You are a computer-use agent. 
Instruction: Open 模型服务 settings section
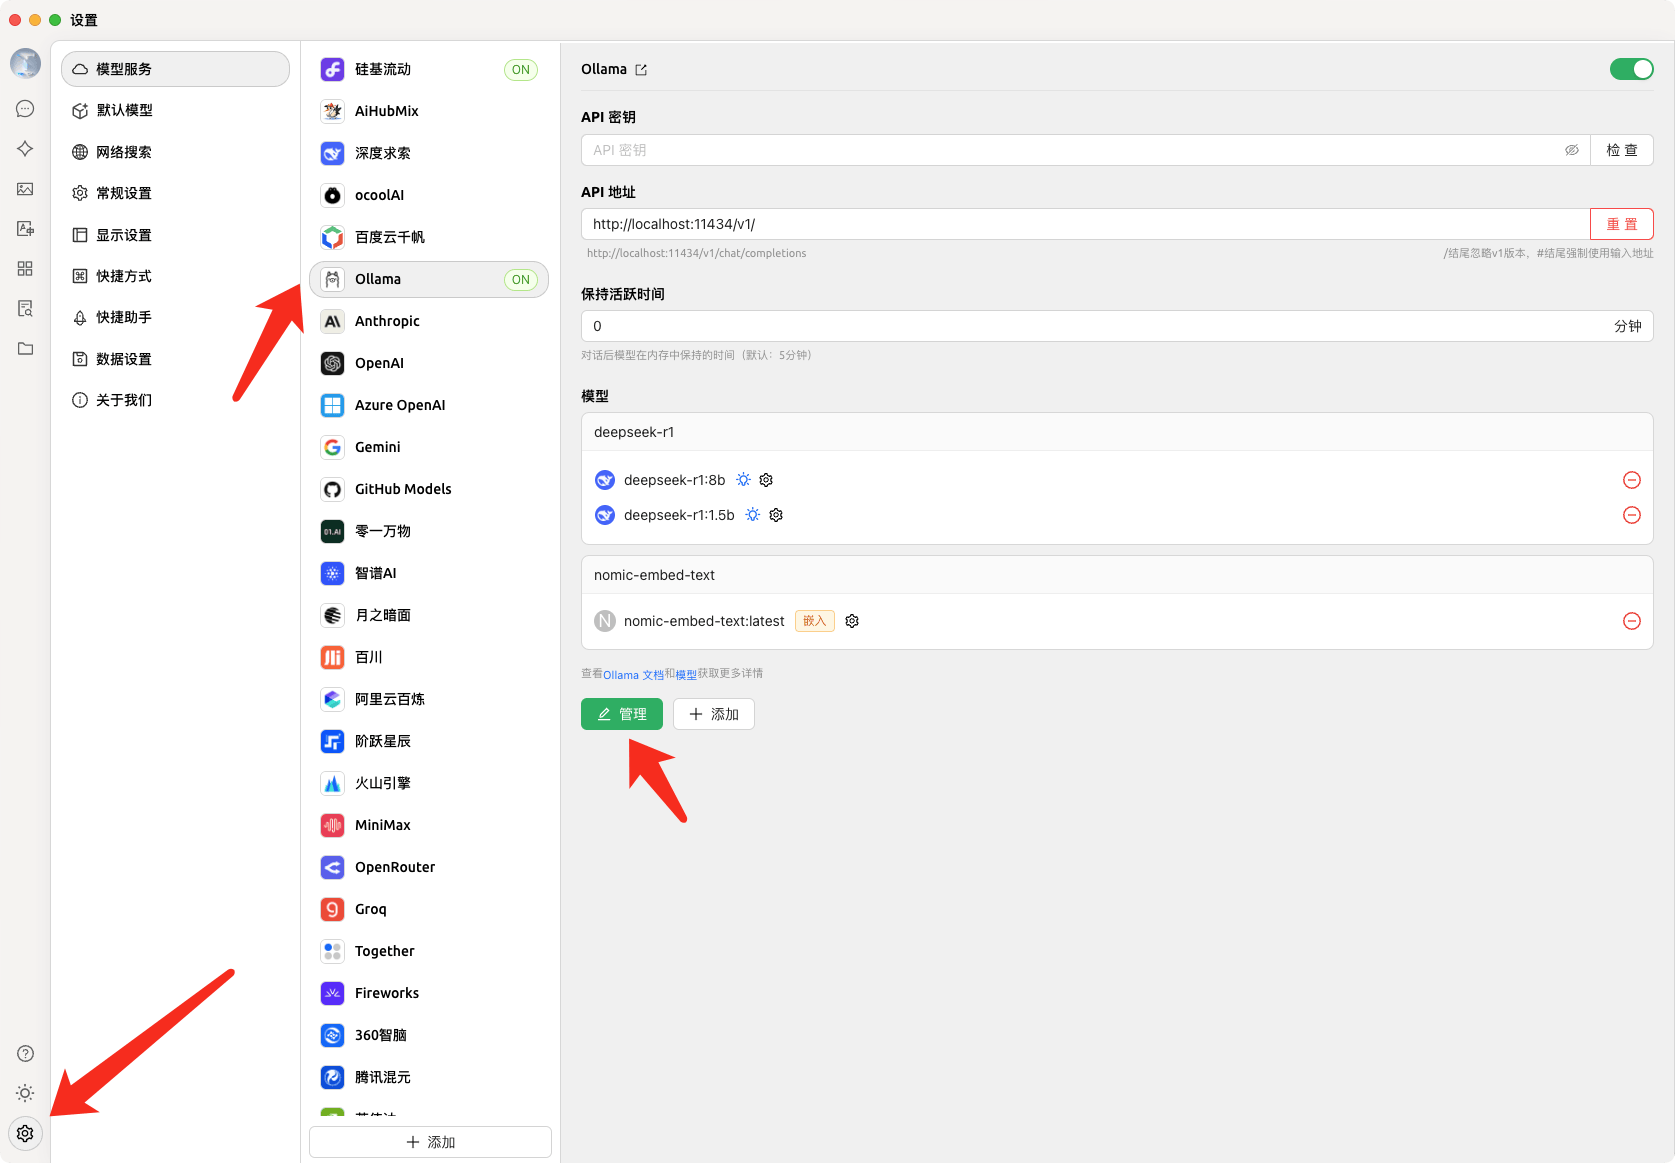(x=175, y=69)
